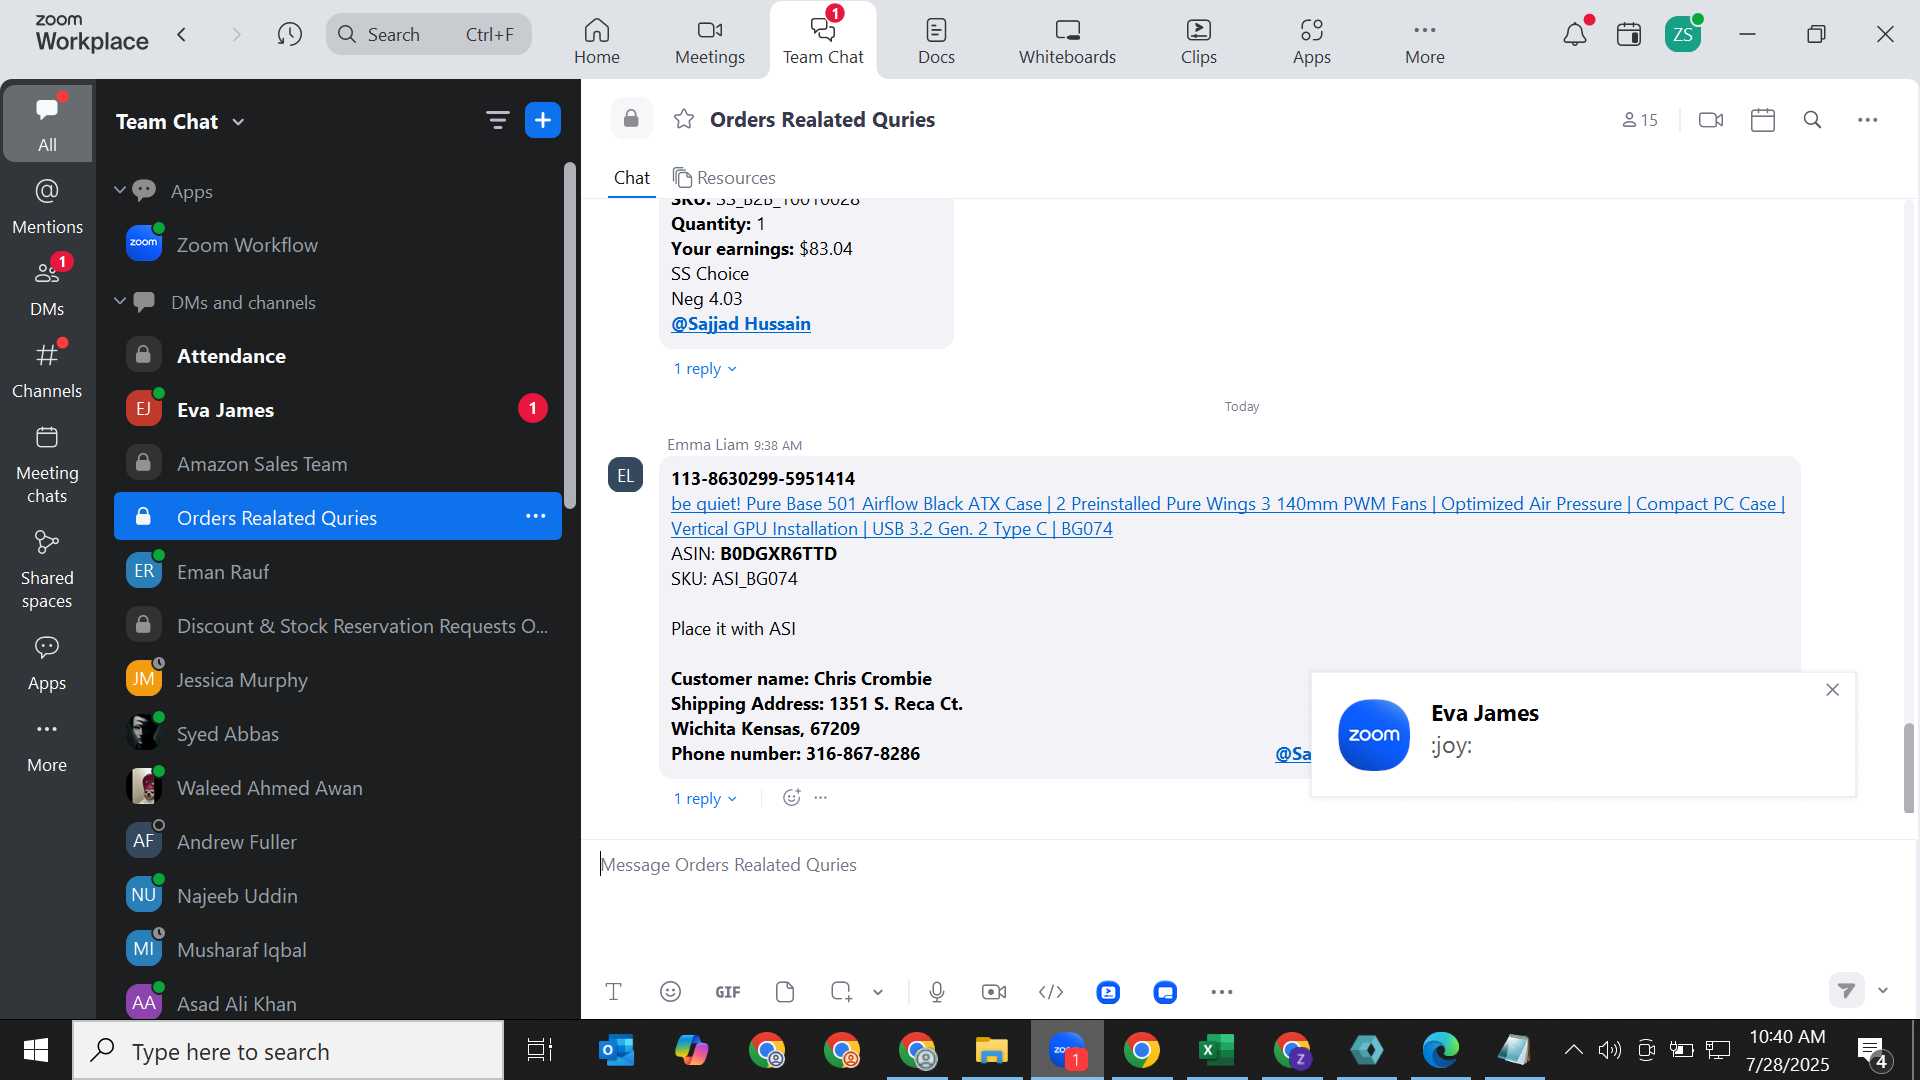Open the chat list filter icon
The image size is (1920, 1080).
[497, 121]
